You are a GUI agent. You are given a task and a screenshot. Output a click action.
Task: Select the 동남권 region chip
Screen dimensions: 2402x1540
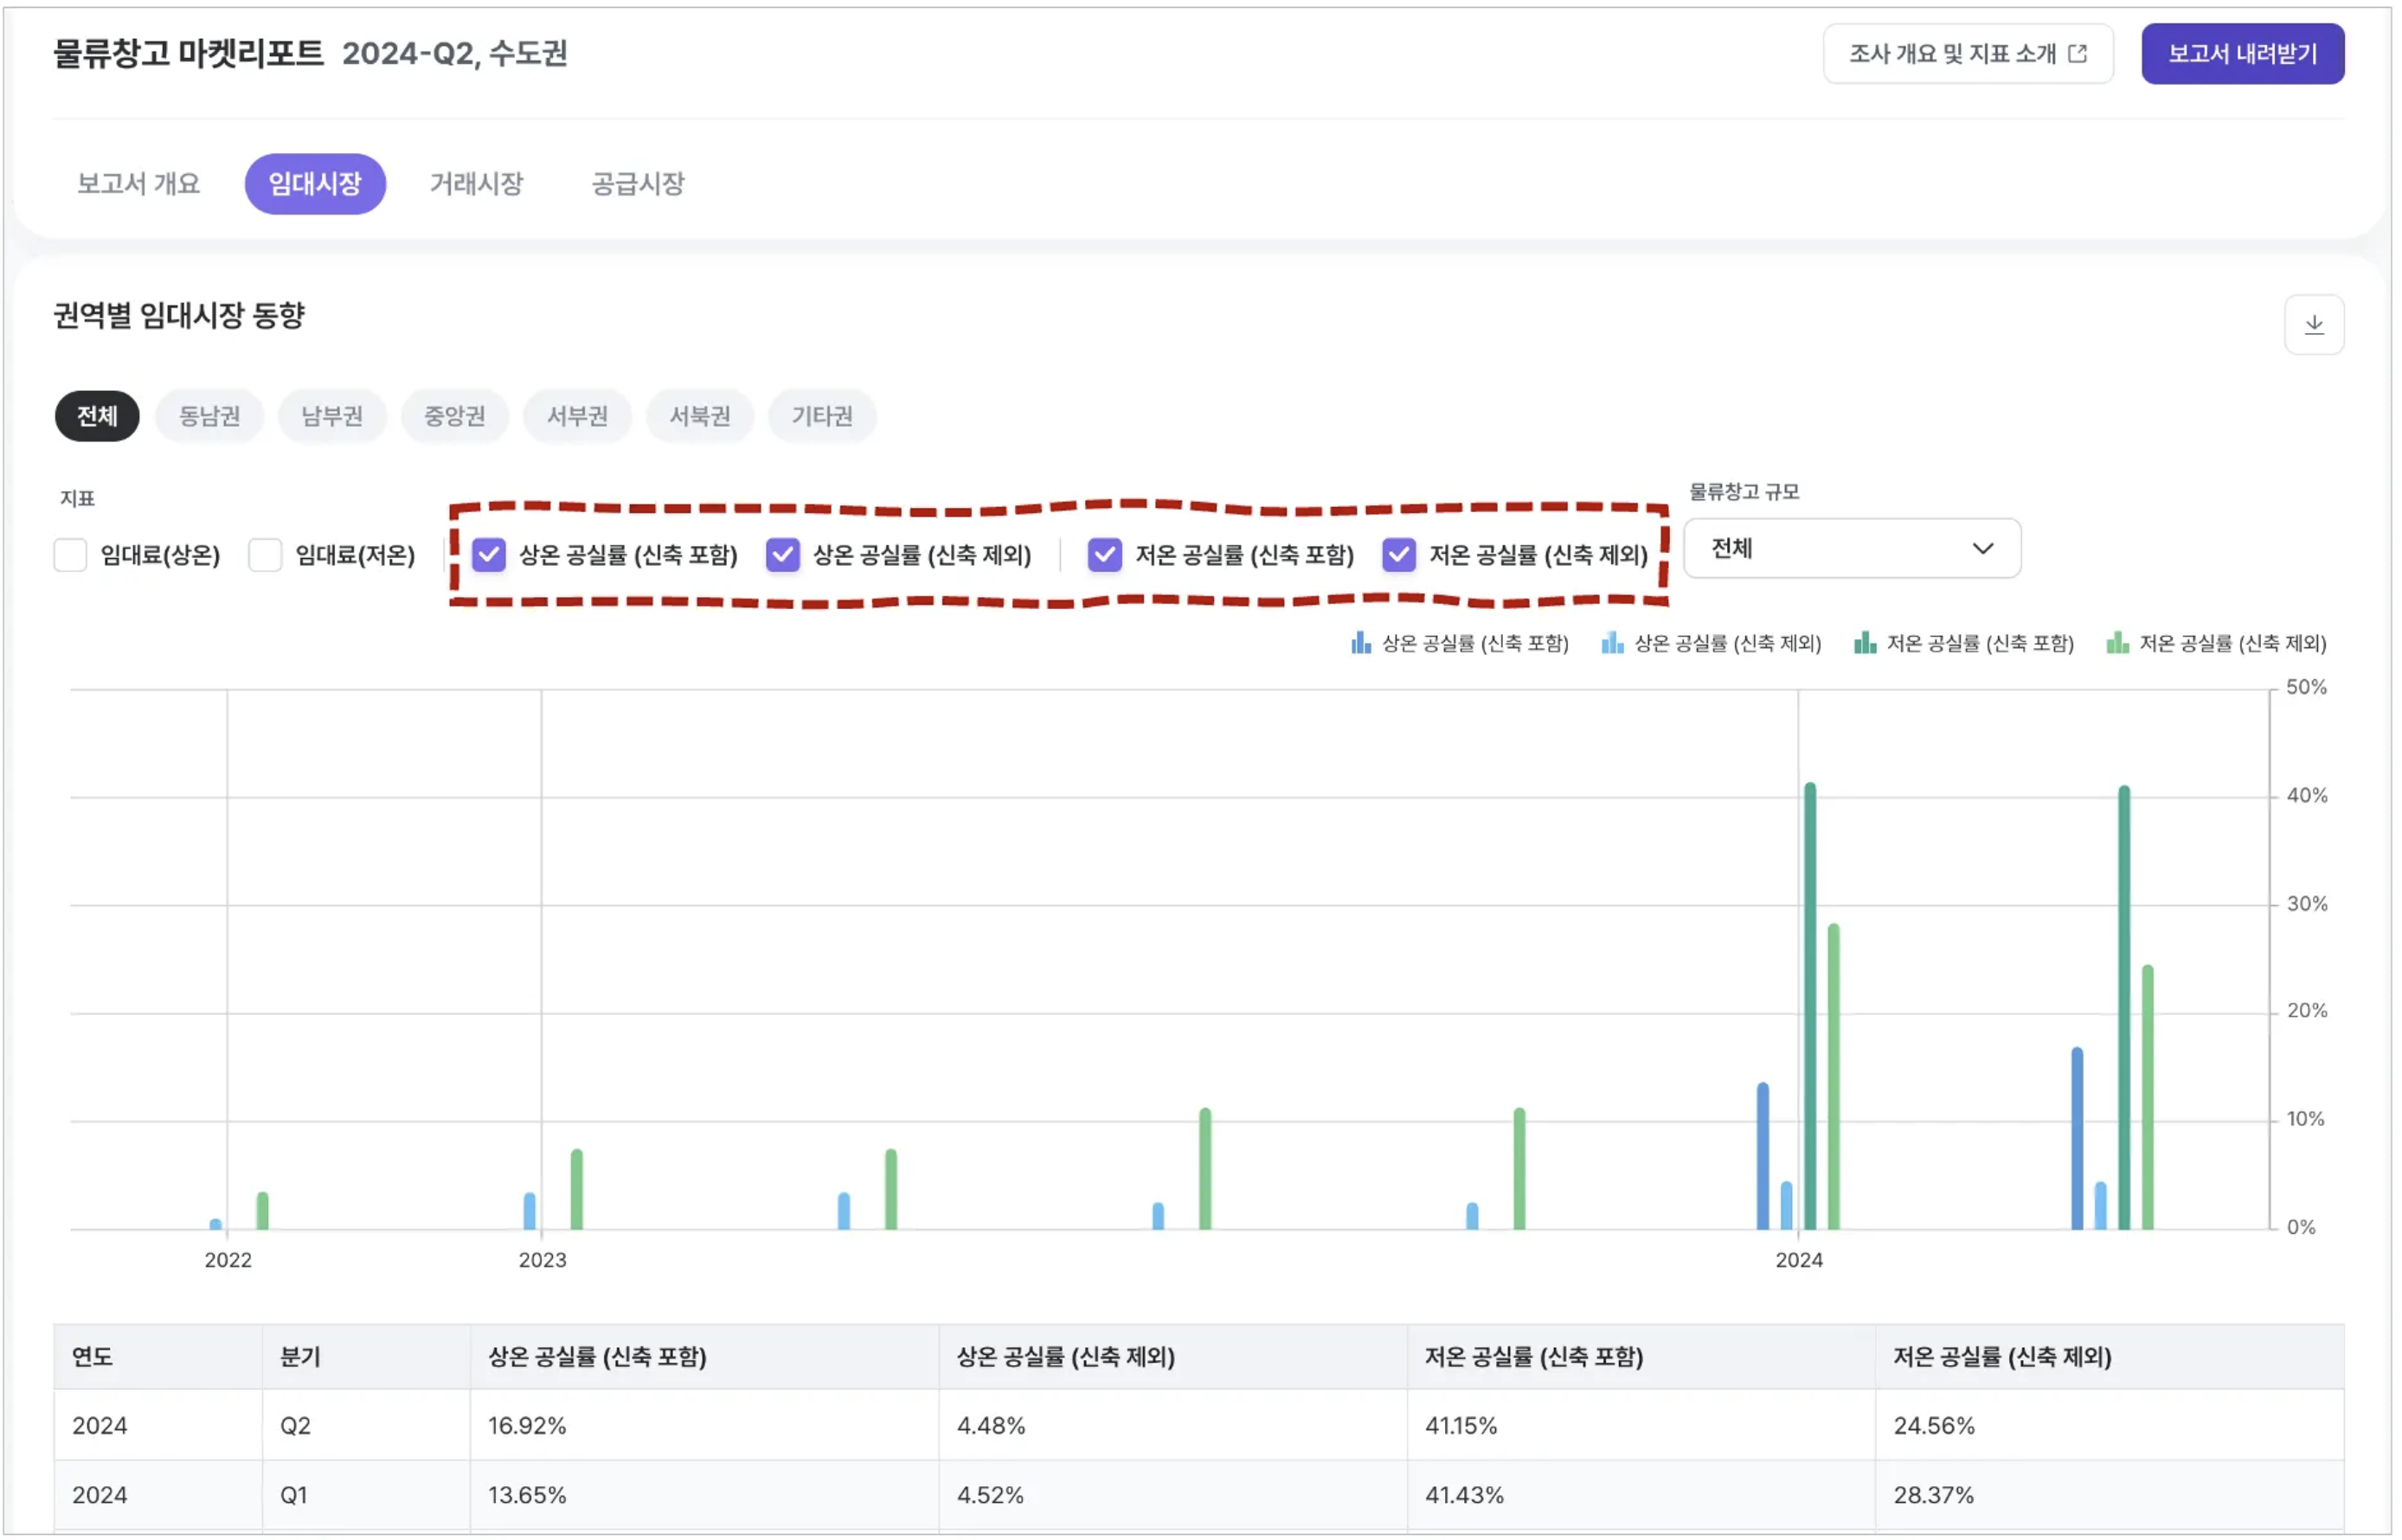point(210,416)
